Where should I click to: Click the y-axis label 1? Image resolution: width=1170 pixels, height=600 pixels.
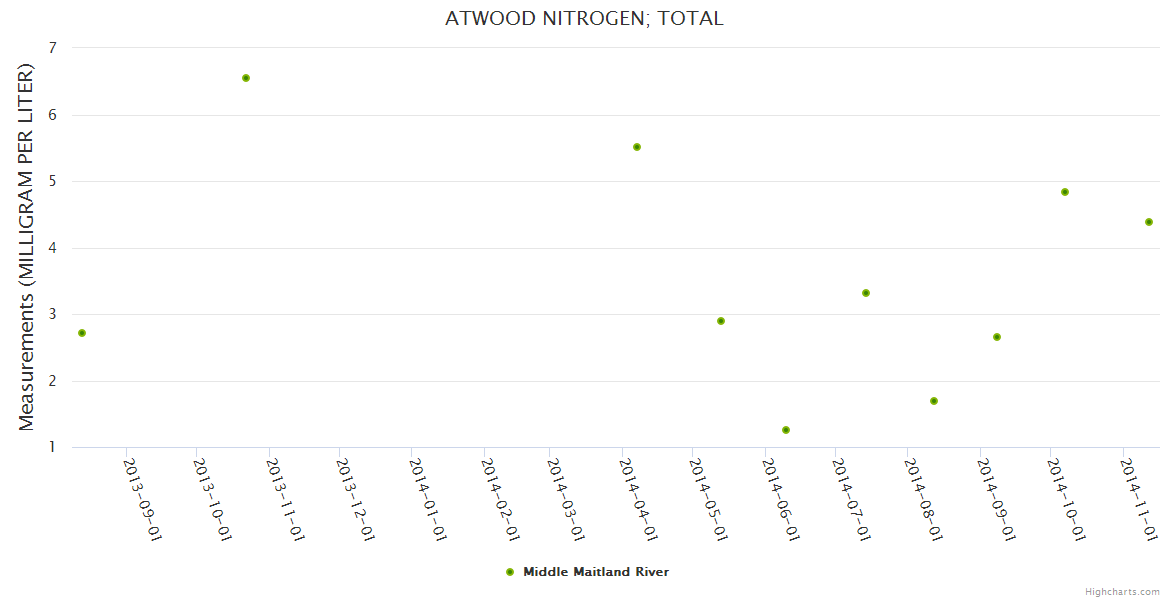pos(52,448)
